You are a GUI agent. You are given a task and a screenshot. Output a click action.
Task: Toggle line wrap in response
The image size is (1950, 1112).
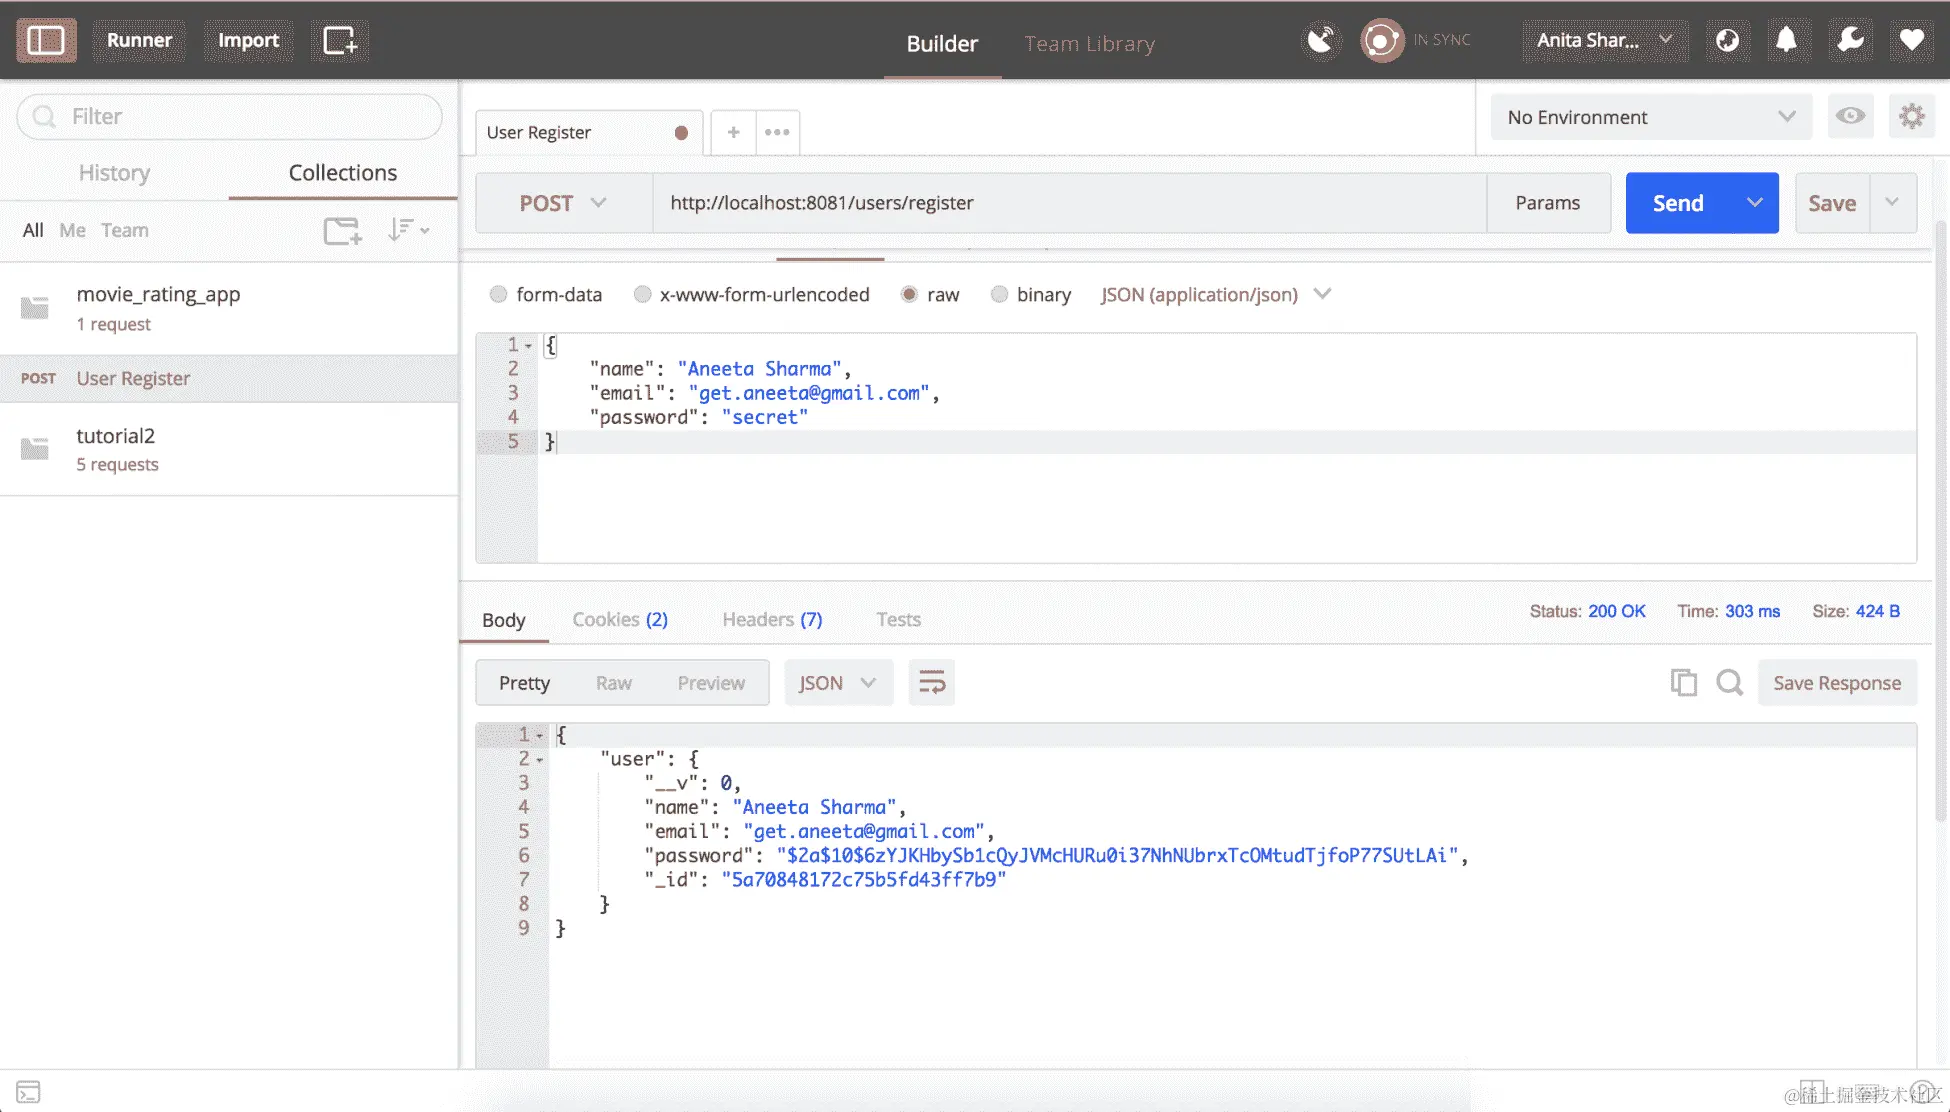tap(931, 683)
